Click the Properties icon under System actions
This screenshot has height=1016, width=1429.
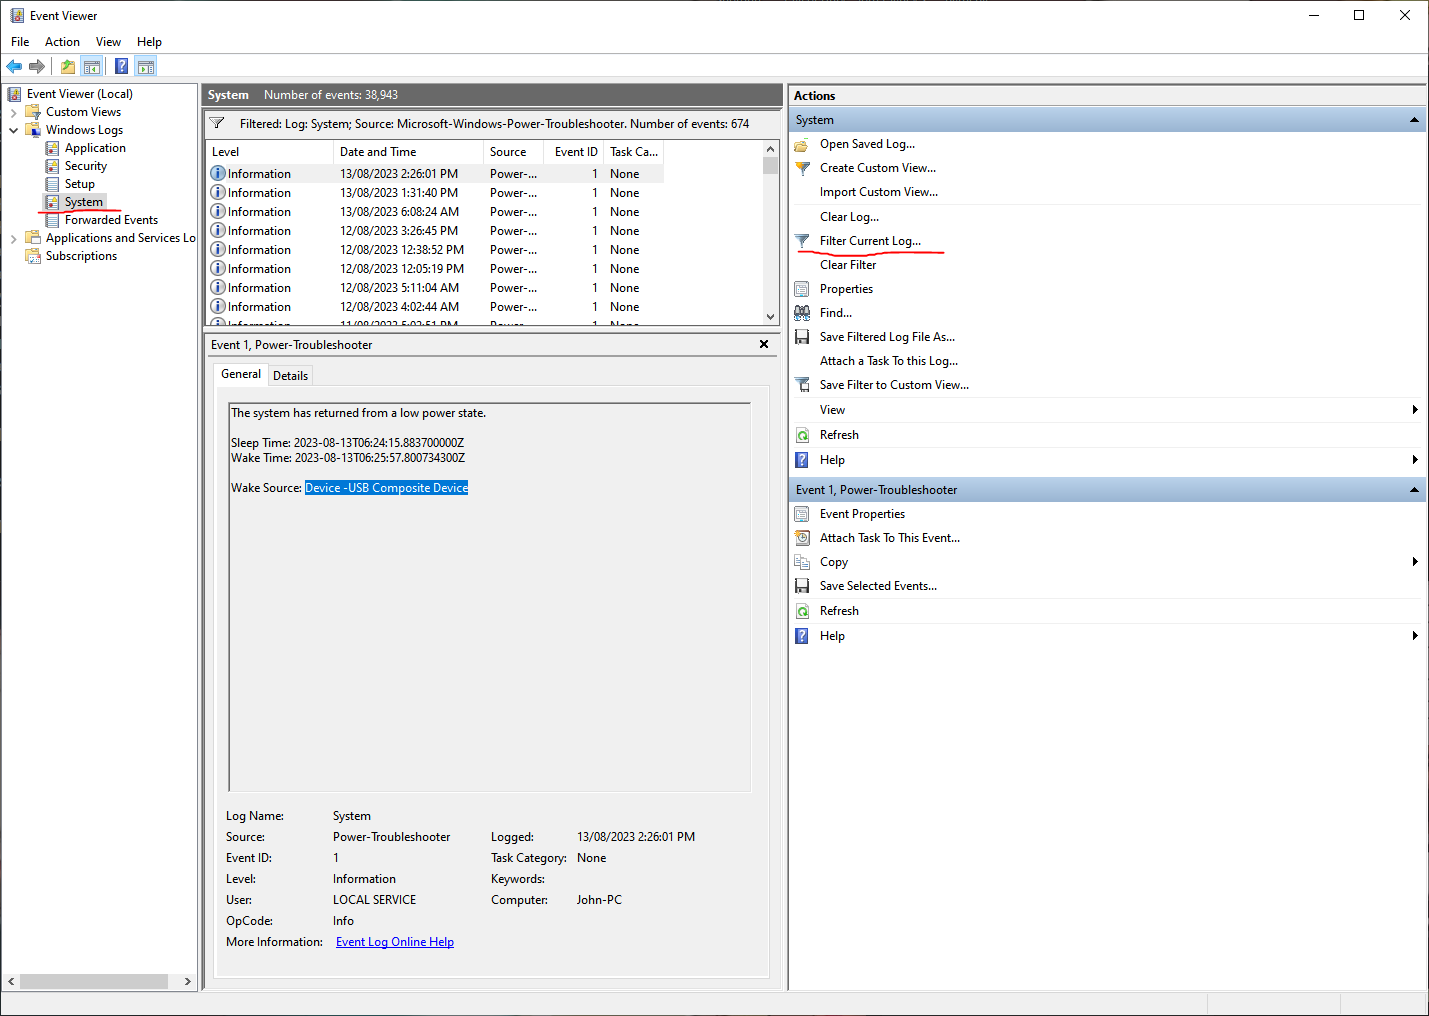[x=802, y=289]
